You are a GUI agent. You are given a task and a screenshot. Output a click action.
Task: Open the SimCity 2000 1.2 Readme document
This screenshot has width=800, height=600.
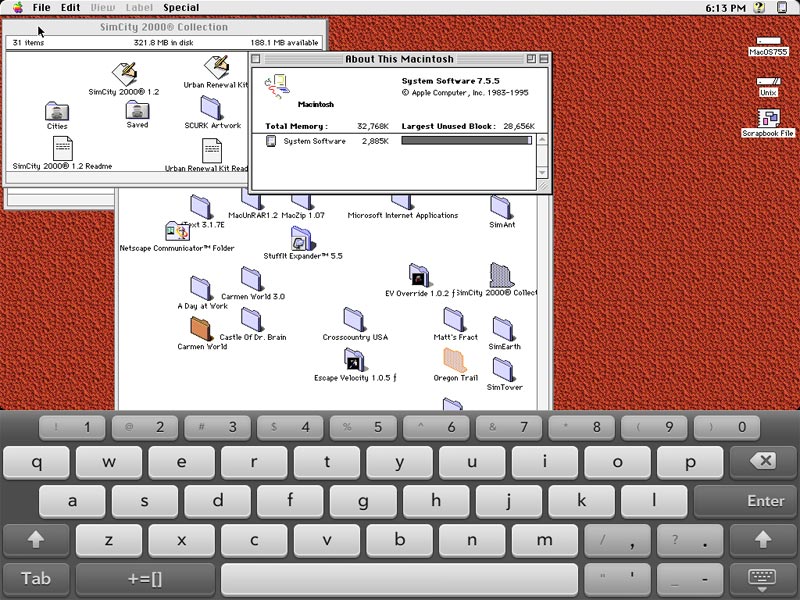(x=62, y=148)
